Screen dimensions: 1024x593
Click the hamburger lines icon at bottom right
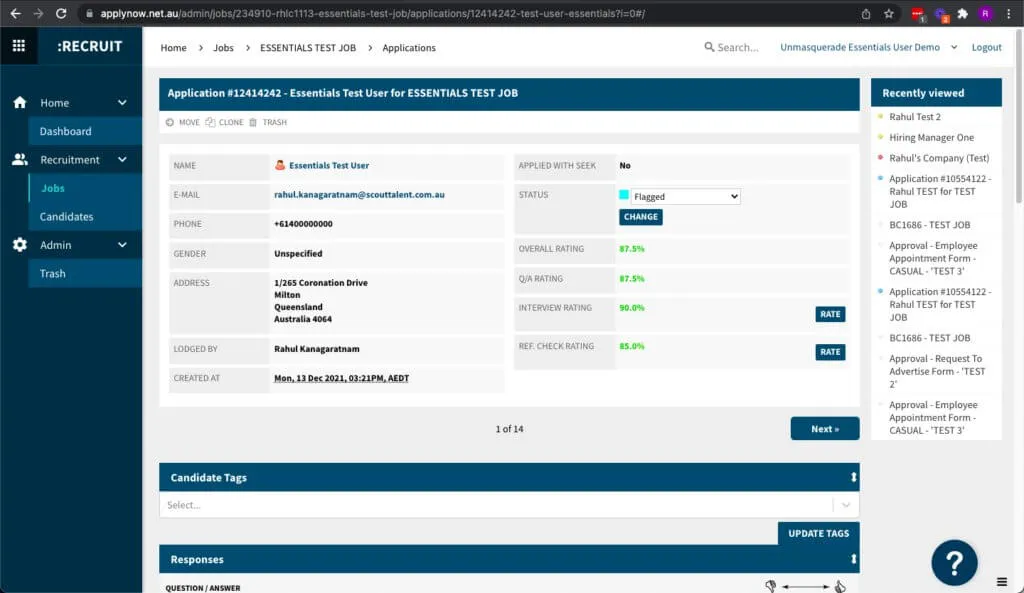(1002, 582)
